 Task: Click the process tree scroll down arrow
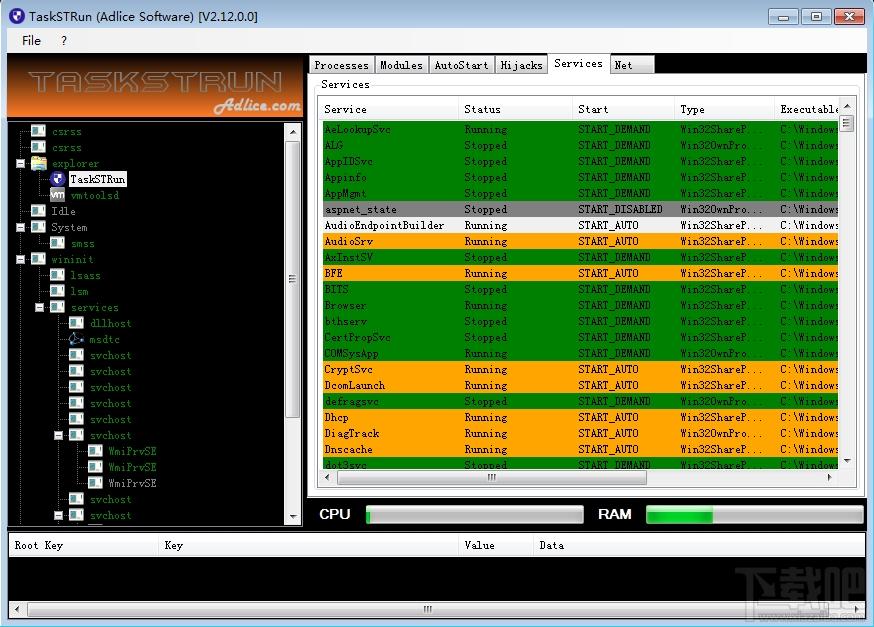click(293, 516)
